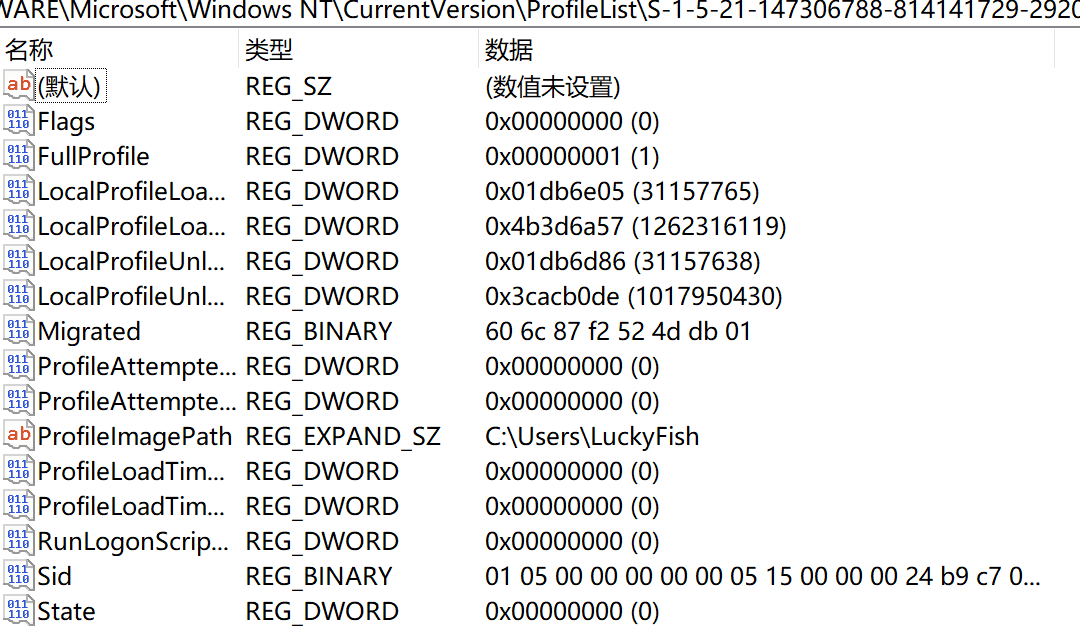Viewport: 1080px width, 631px height.
Task: Click the C:\Users\LuckyFish data cell
Action: tap(592, 437)
